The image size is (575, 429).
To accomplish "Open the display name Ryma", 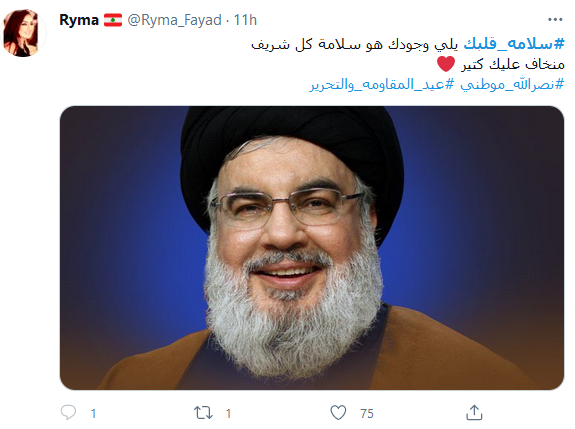I will pos(79,20).
